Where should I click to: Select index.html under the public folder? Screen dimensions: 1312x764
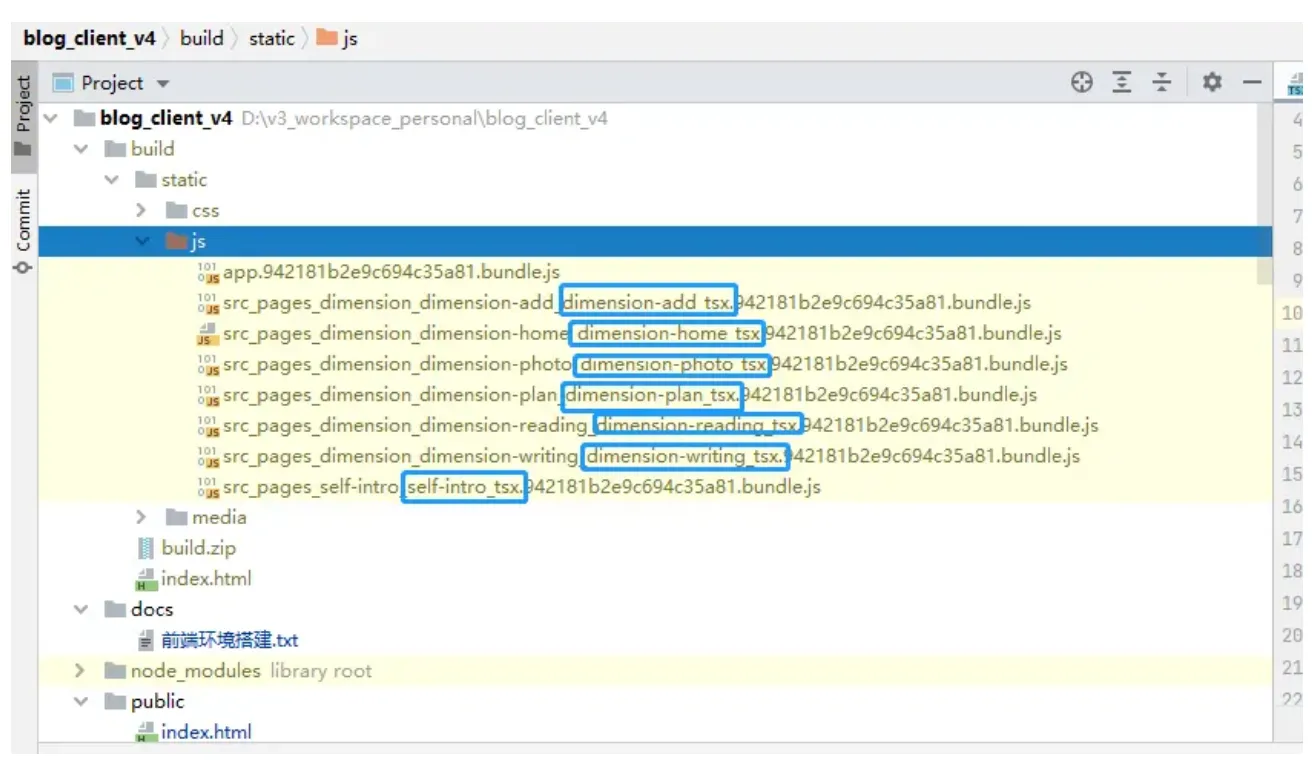click(x=206, y=732)
